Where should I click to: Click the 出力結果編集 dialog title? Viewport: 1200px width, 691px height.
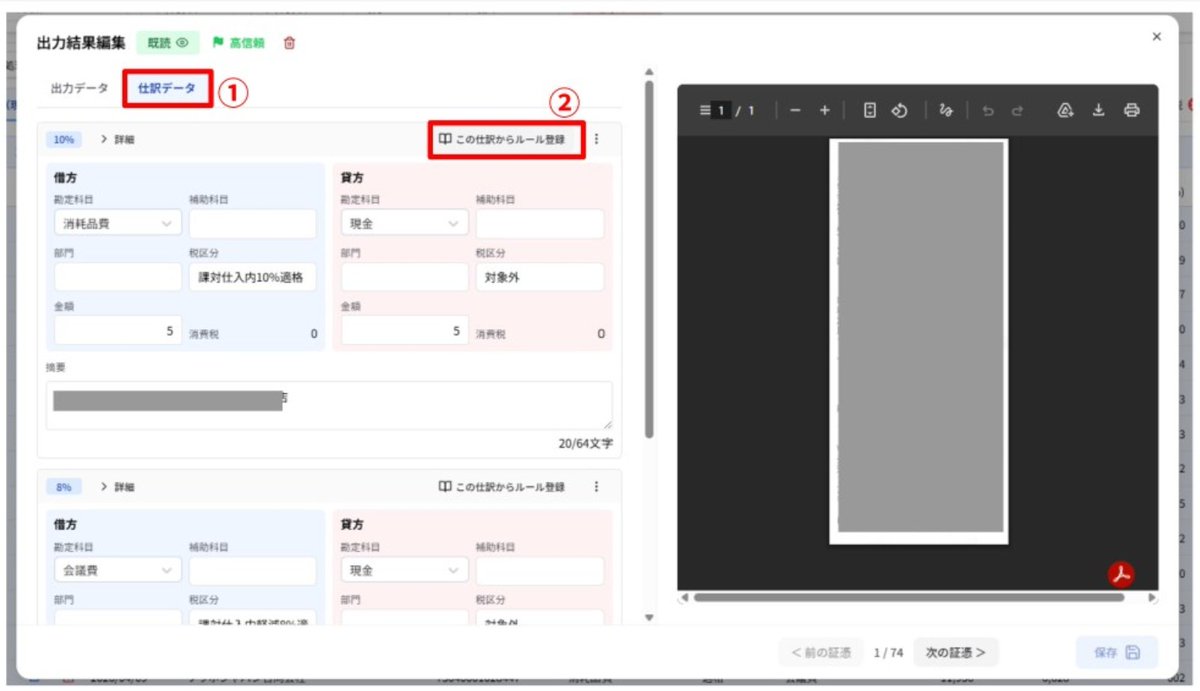(x=81, y=43)
